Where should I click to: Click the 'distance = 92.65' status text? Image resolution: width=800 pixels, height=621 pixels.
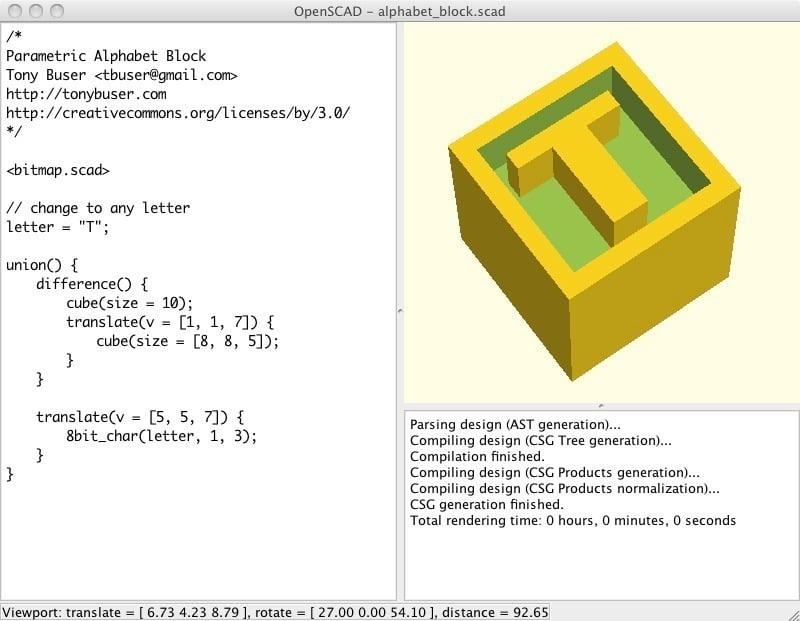(495, 612)
